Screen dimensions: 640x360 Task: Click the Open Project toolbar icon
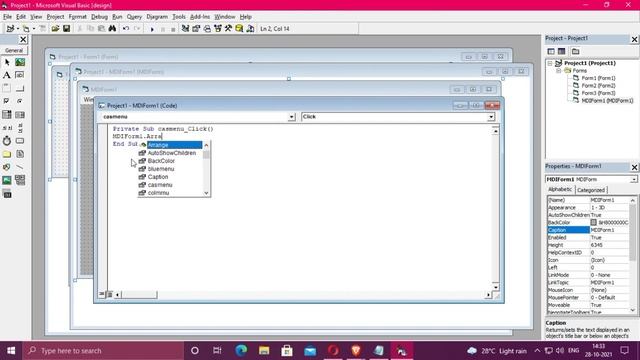[x=55, y=29]
